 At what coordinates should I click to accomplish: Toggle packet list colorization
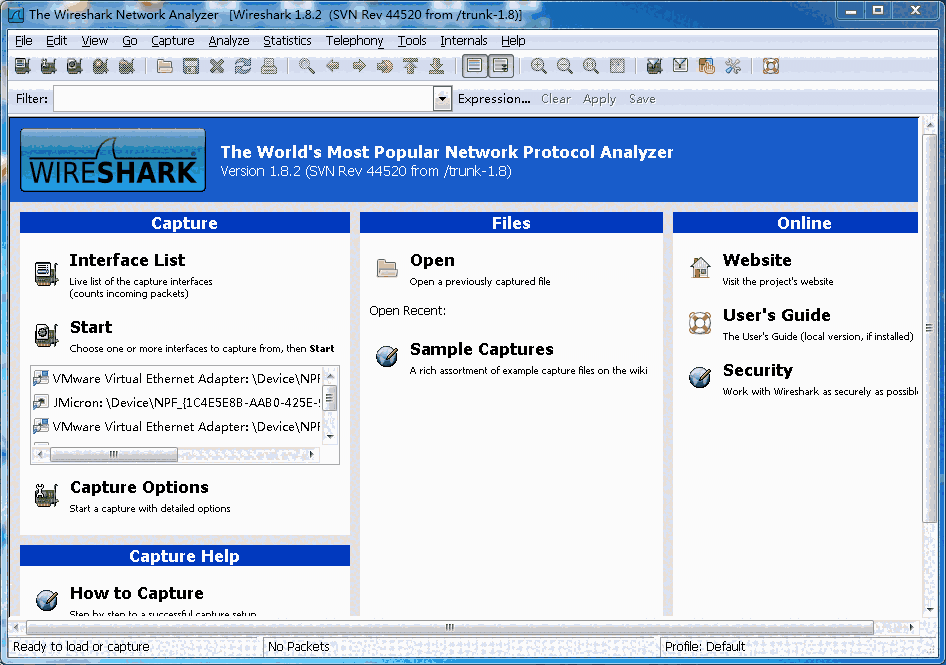(x=473, y=66)
